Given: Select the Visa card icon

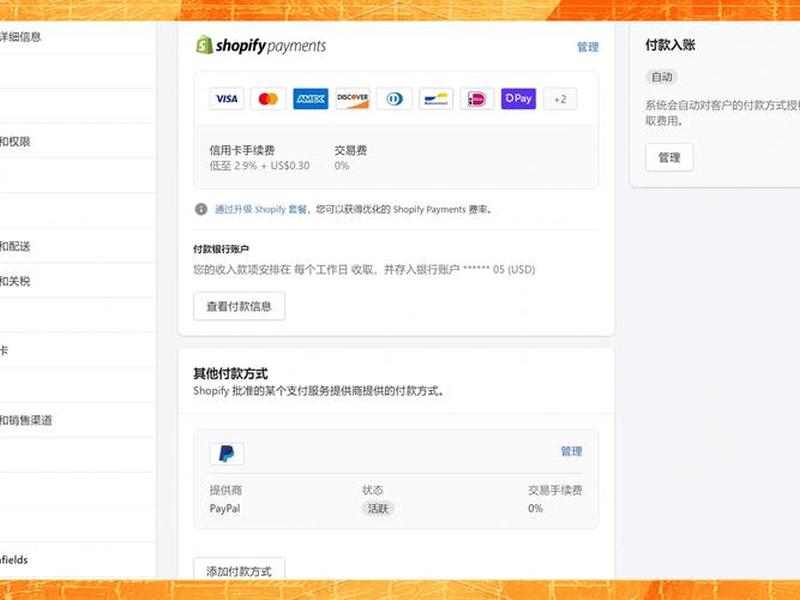Looking at the screenshot, I should pos(227,98).
